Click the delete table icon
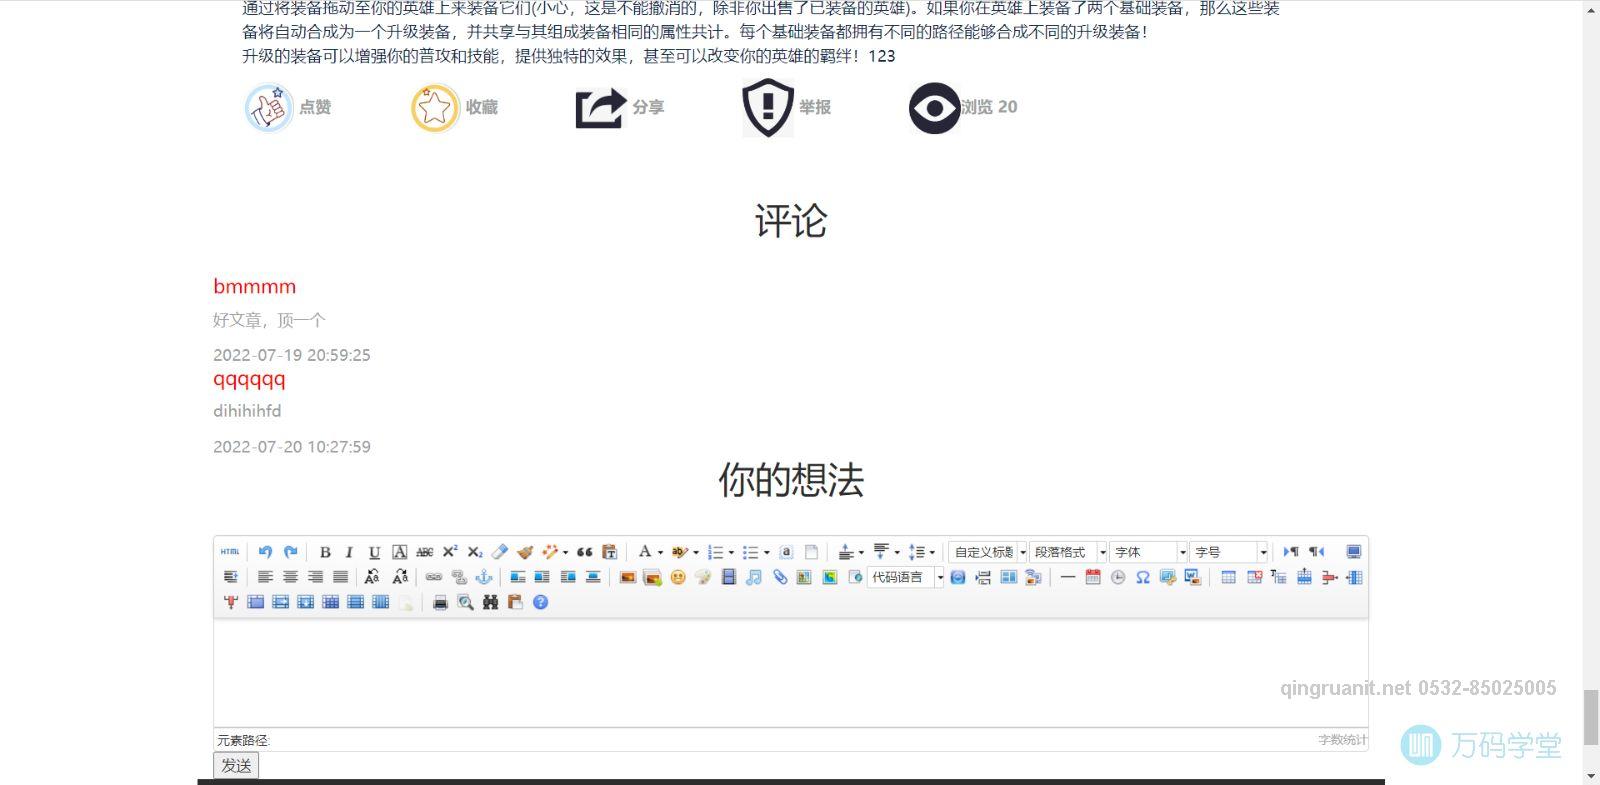Screen dimensions: 1600x785 pos(1254,577)
